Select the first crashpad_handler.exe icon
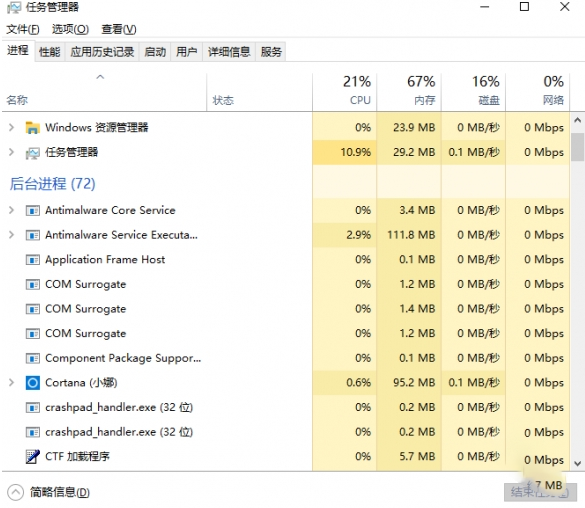The height and width of the screenshot is (508, 585). [32, 407]
